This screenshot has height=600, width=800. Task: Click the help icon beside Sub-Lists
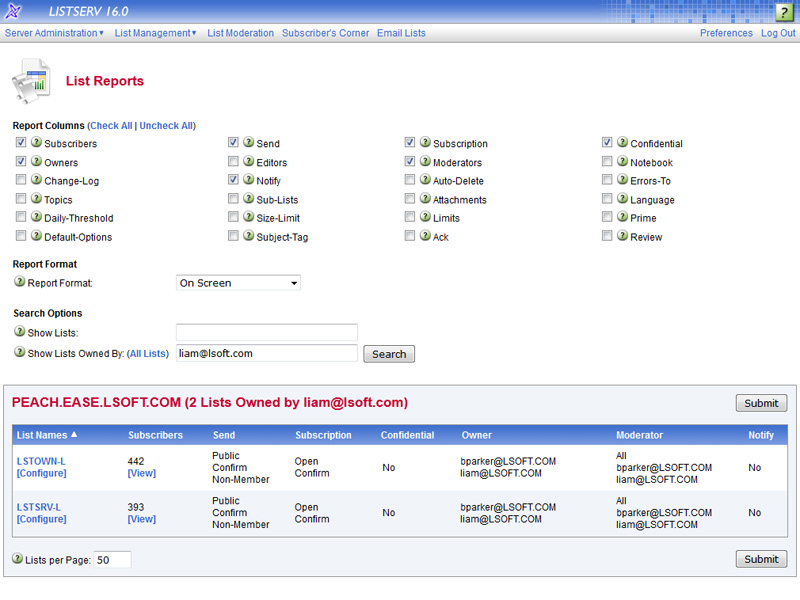pyautogui.click(x=248, y=198)
